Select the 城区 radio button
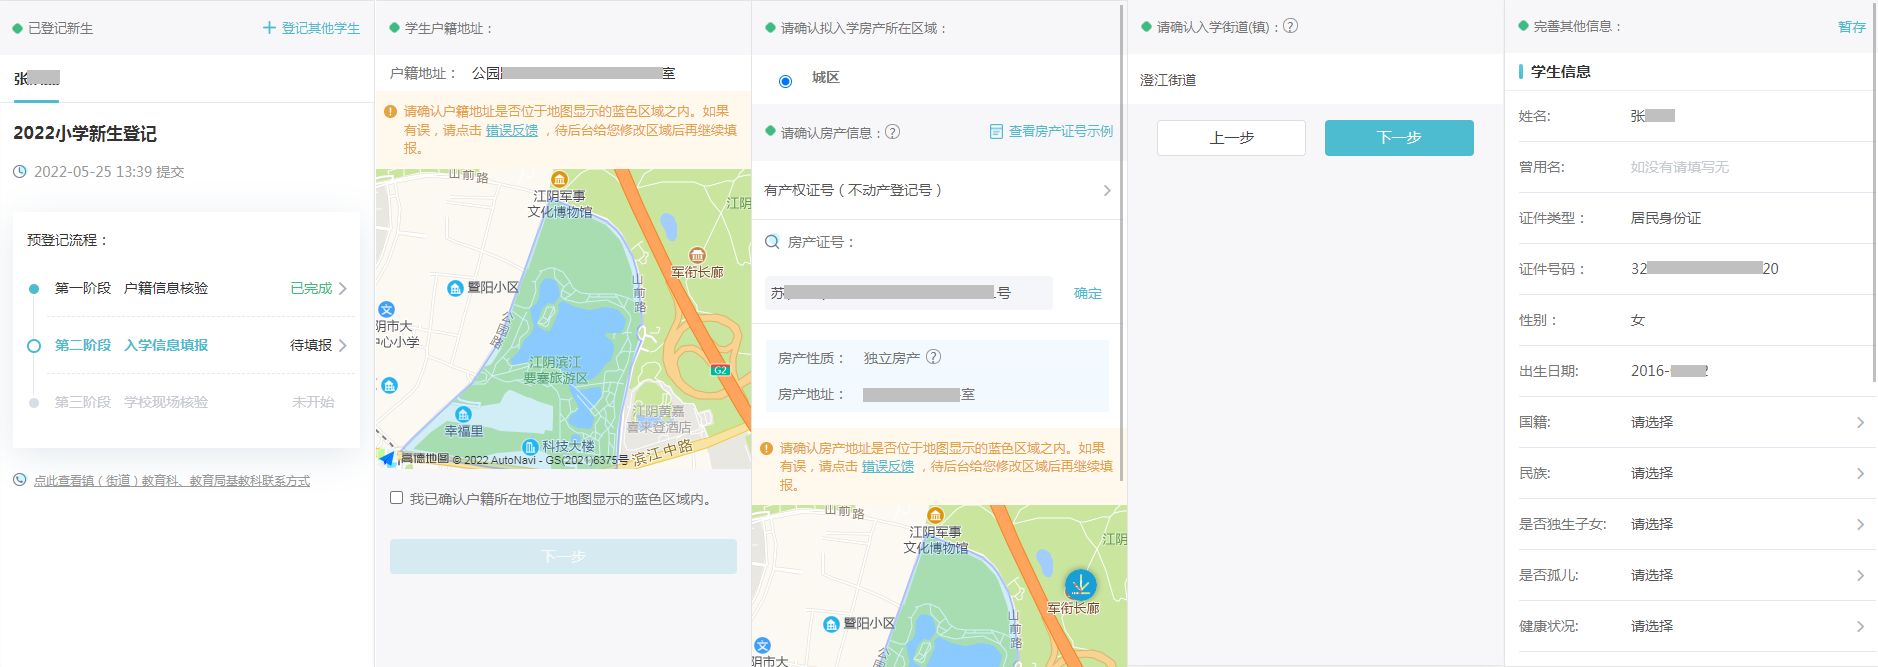The image size is (1878, 667). coord(785,81)
